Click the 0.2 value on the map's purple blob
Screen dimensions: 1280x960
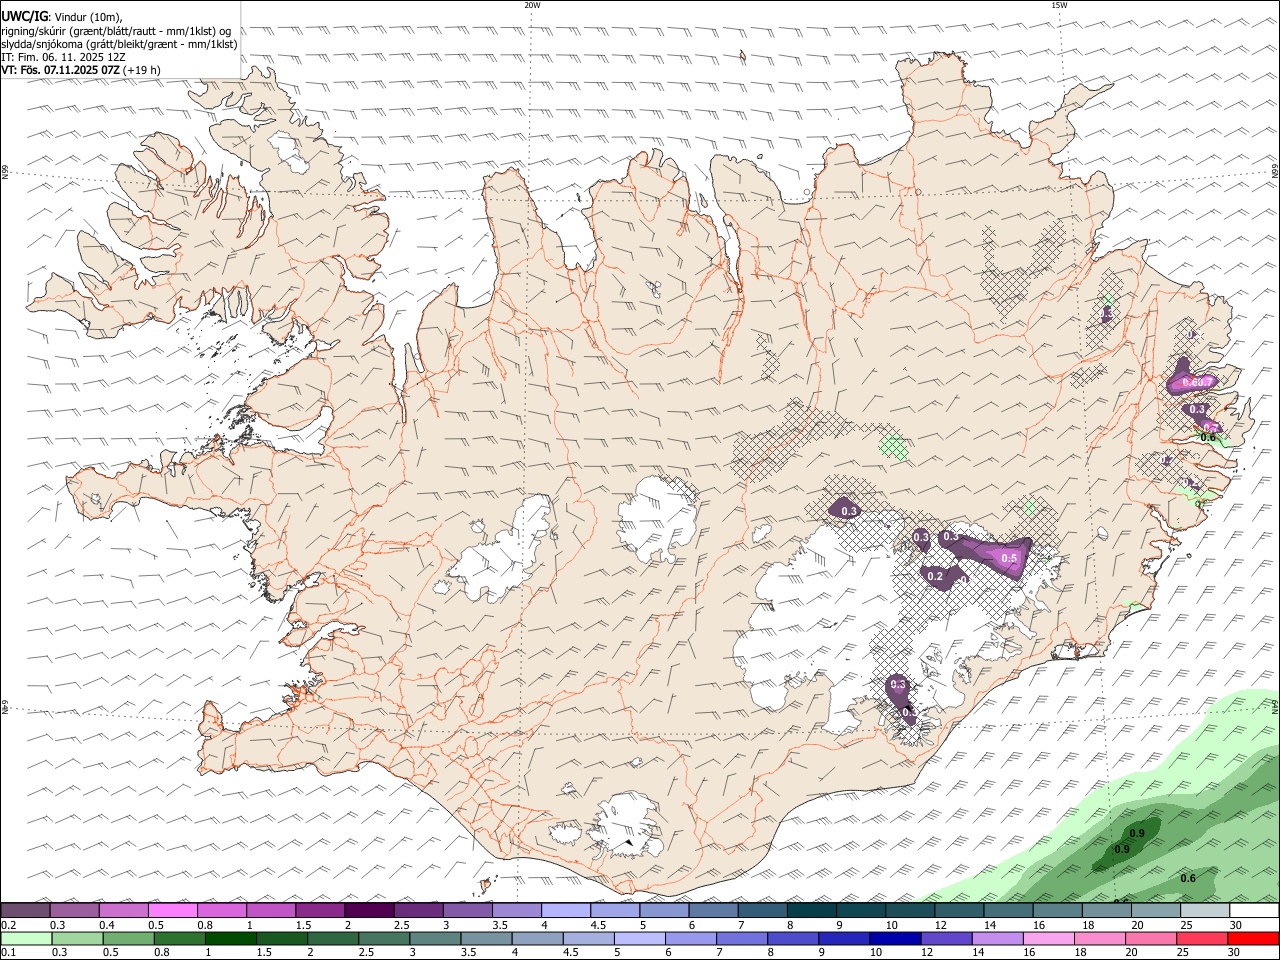tap(935, 576)
